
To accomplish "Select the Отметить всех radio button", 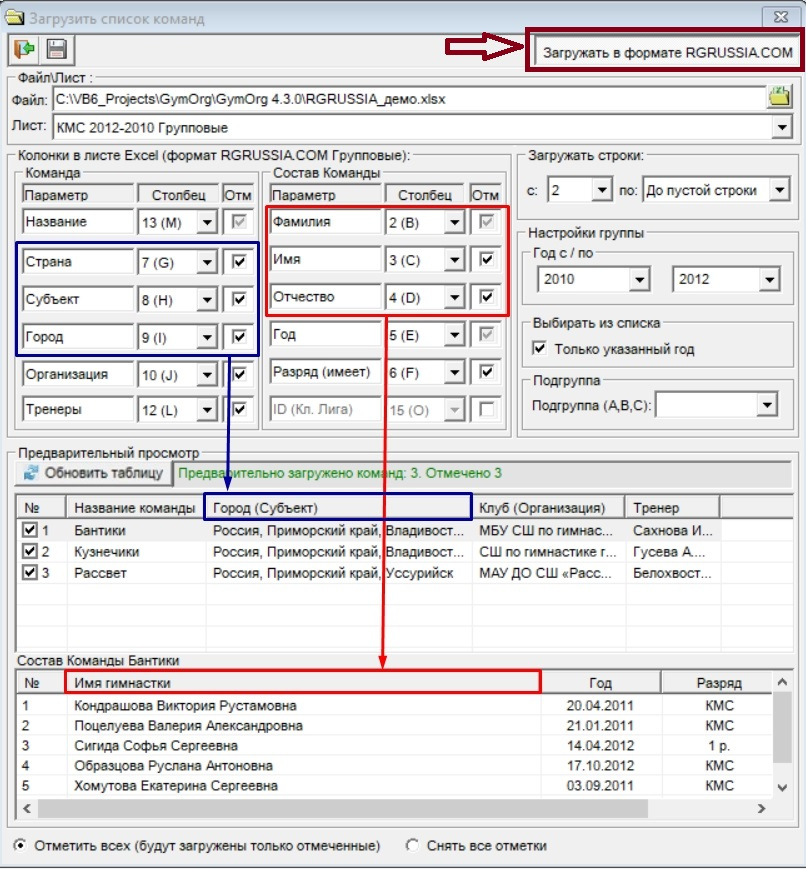I will click(x=20, y=846).
